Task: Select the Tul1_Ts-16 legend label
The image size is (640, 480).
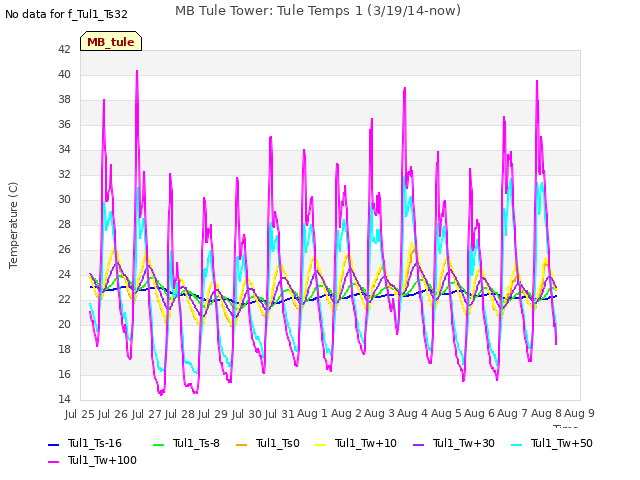Action: tap(95, 443)
